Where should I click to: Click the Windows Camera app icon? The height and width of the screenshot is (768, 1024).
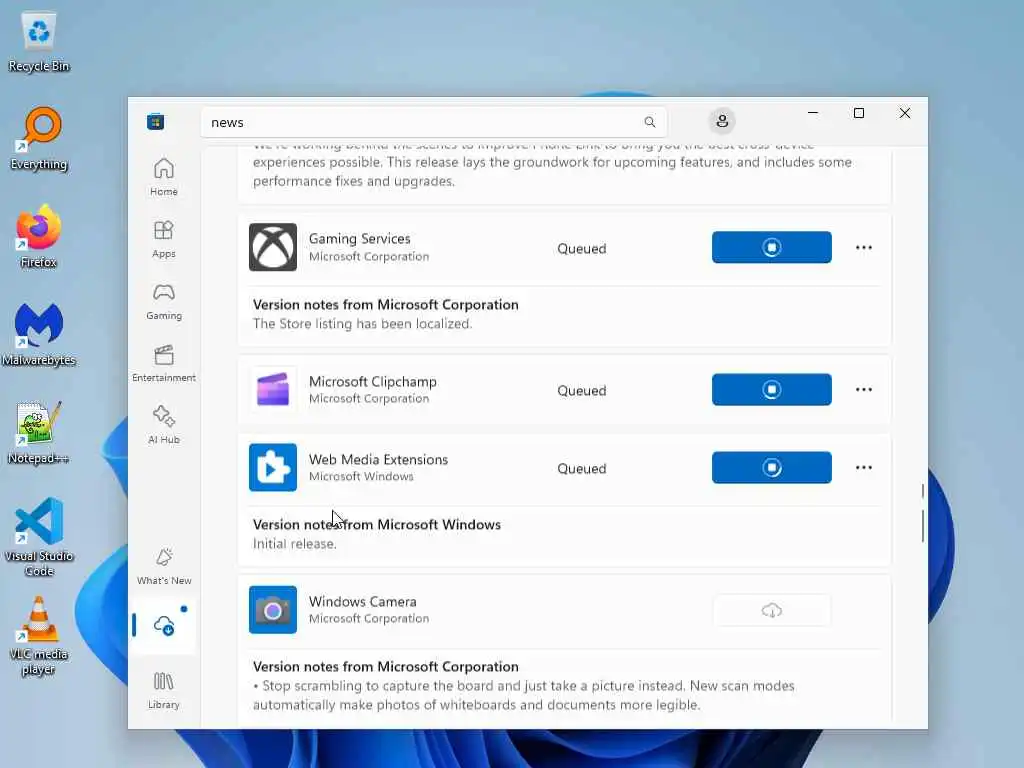pyautogui.click(x=273, y=610)
